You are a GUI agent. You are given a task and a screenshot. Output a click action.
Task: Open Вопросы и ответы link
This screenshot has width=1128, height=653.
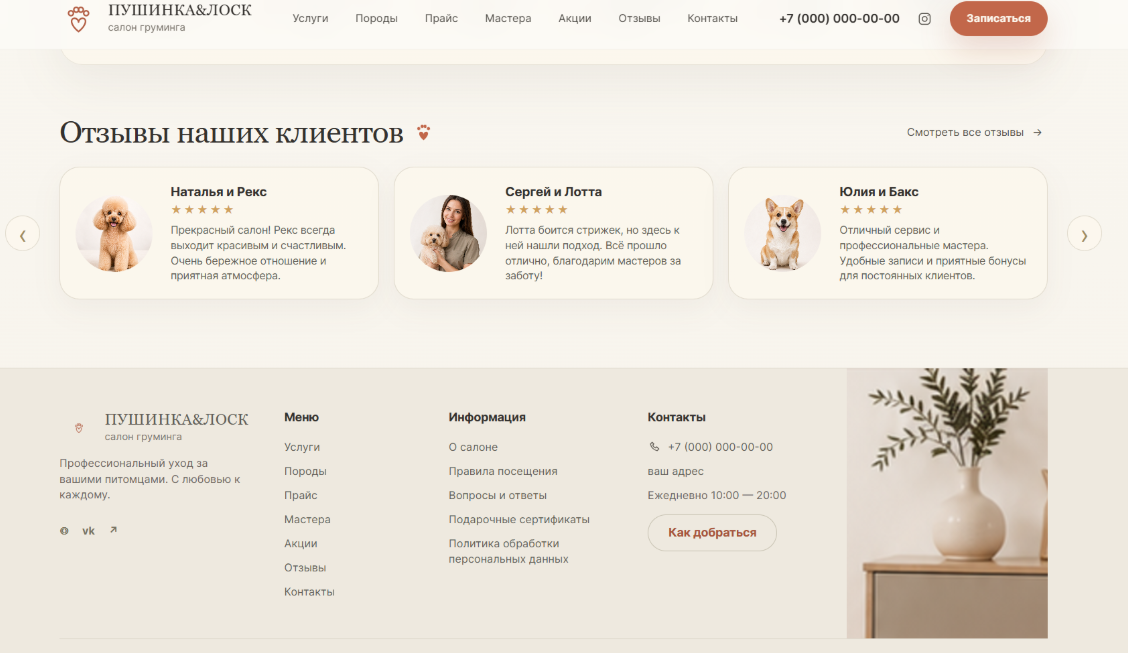tap(498, 496)
